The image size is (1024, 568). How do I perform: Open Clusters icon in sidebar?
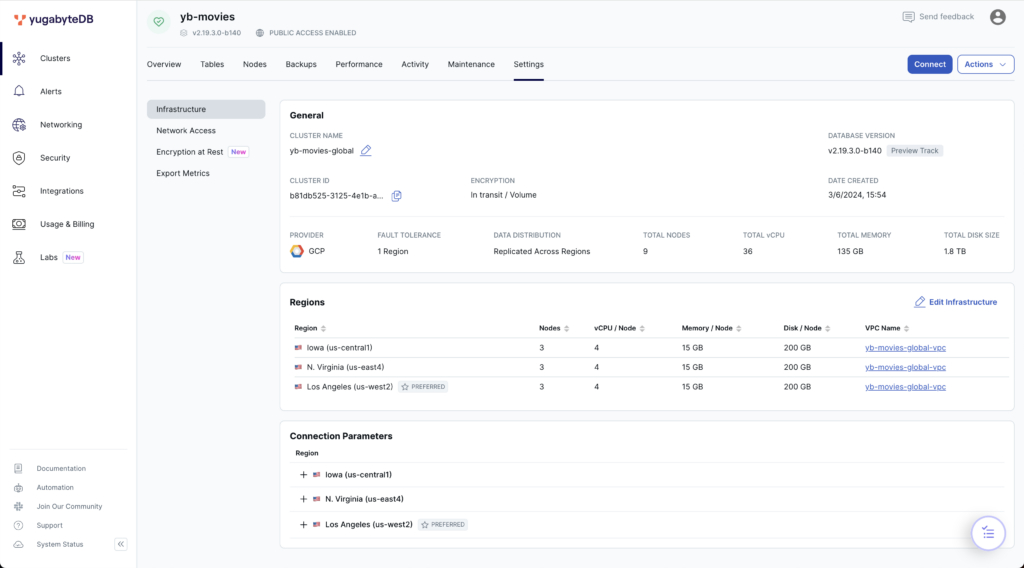pyautogui.click(x=19, y=58)
